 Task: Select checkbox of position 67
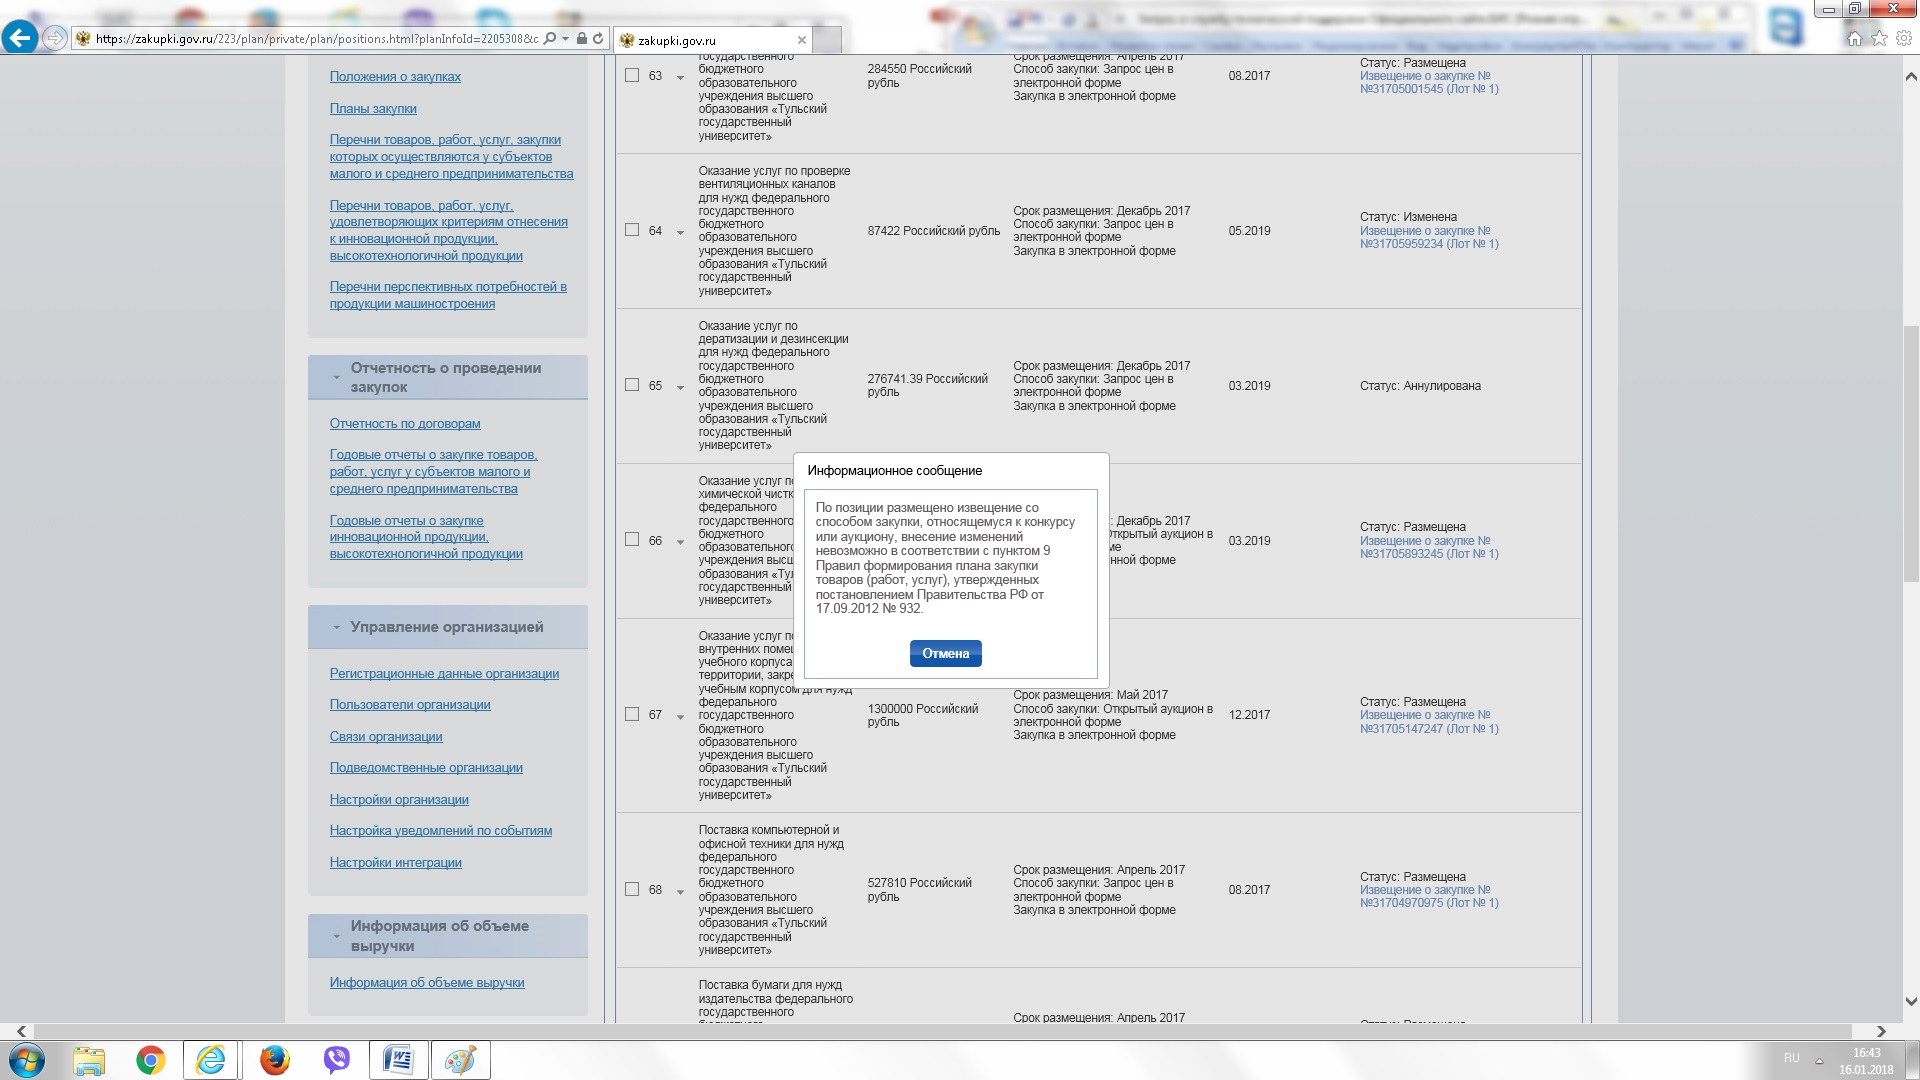point(632,714)
